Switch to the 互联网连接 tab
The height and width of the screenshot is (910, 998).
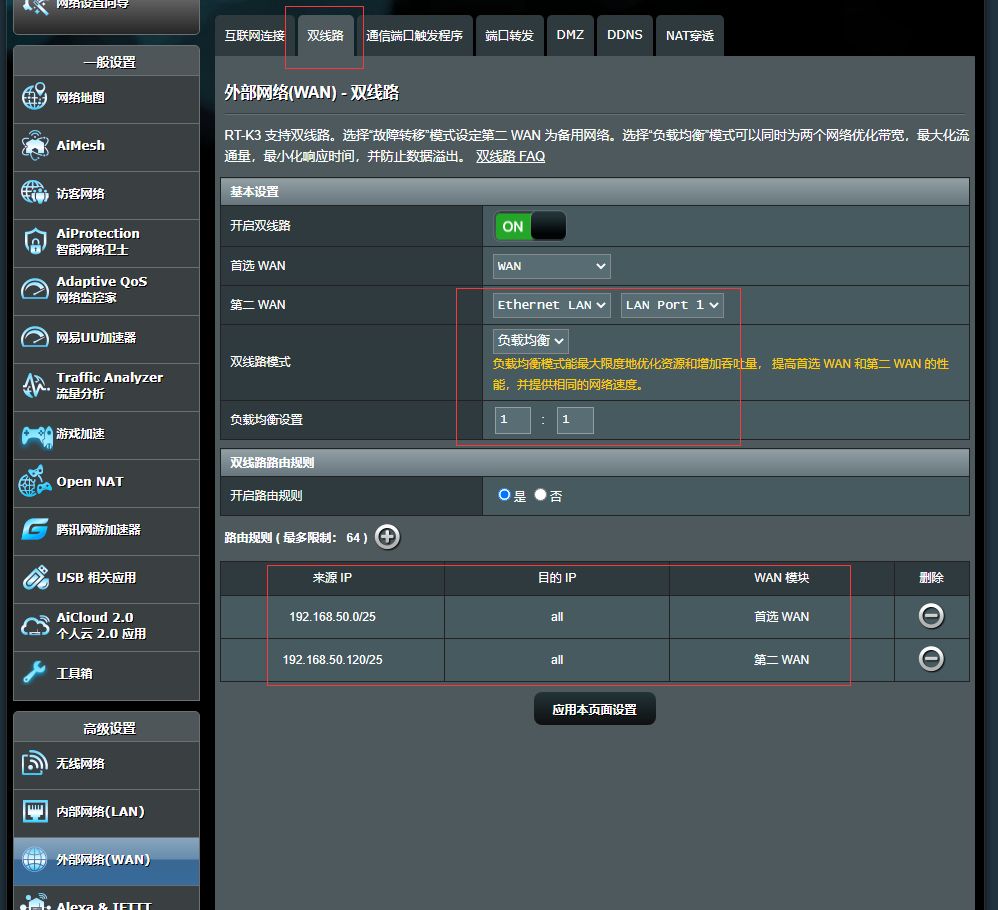[255, 36]
